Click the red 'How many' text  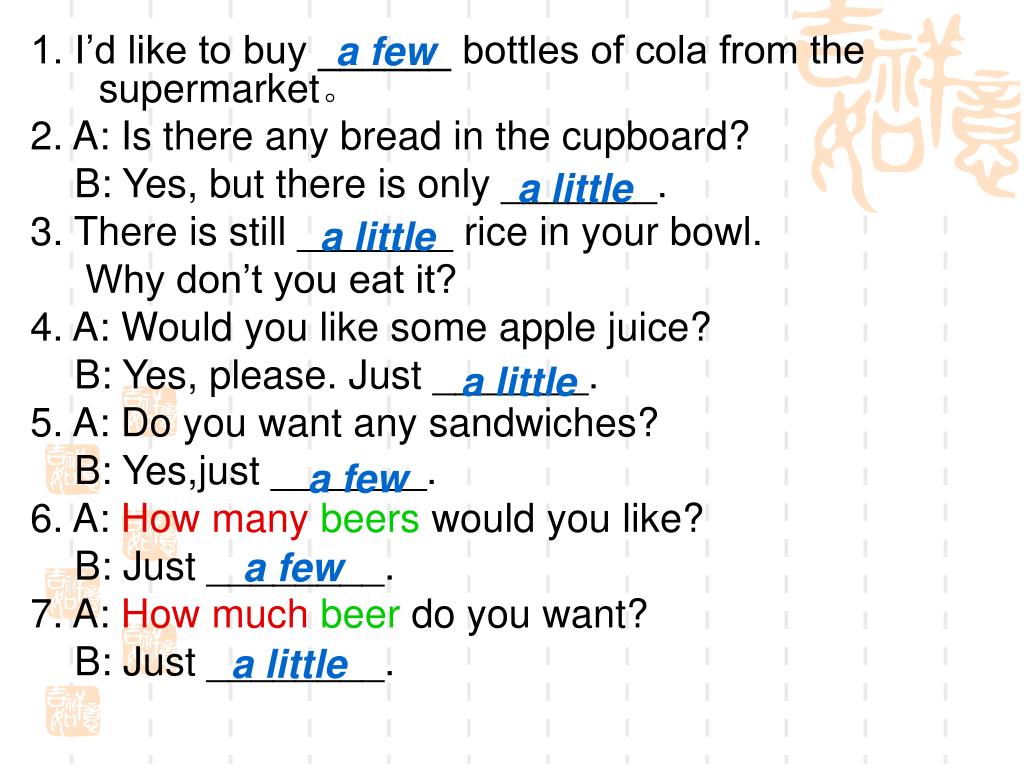215,520
